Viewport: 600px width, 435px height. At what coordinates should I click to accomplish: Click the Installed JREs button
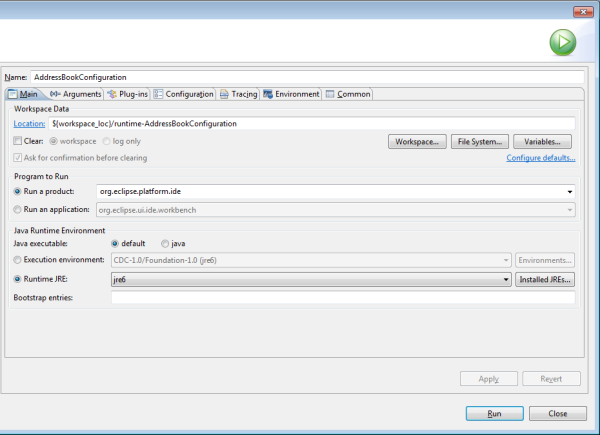(545, 280)
